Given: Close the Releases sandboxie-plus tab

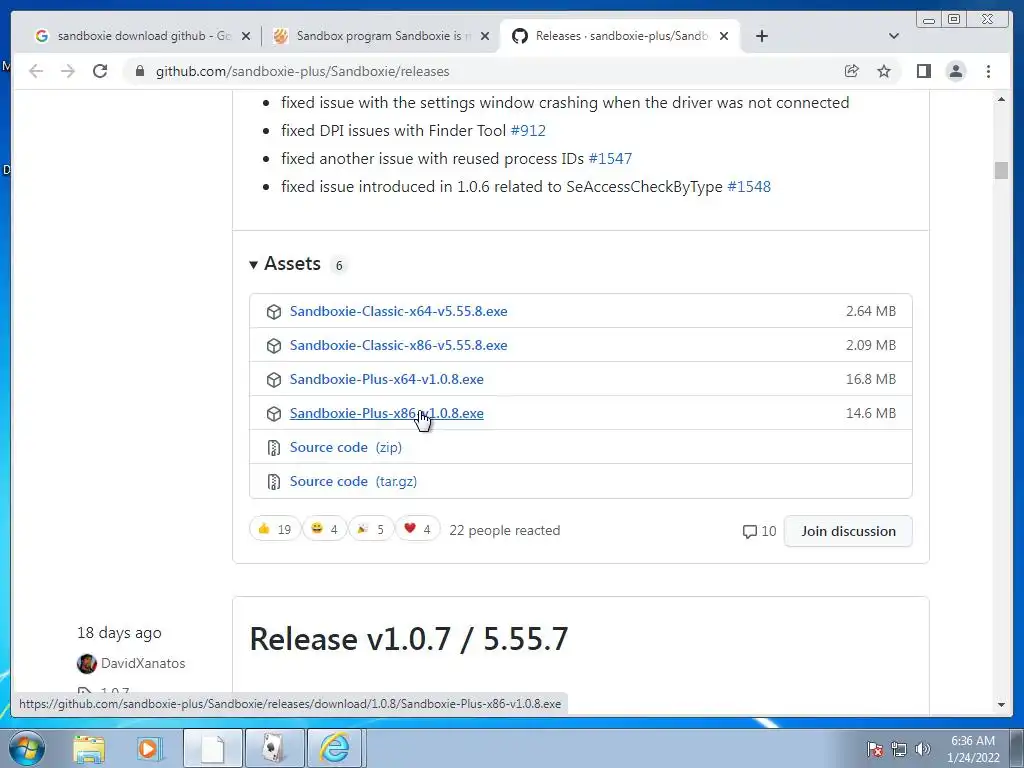Looking at the screenshot, I should pos(724,36).
